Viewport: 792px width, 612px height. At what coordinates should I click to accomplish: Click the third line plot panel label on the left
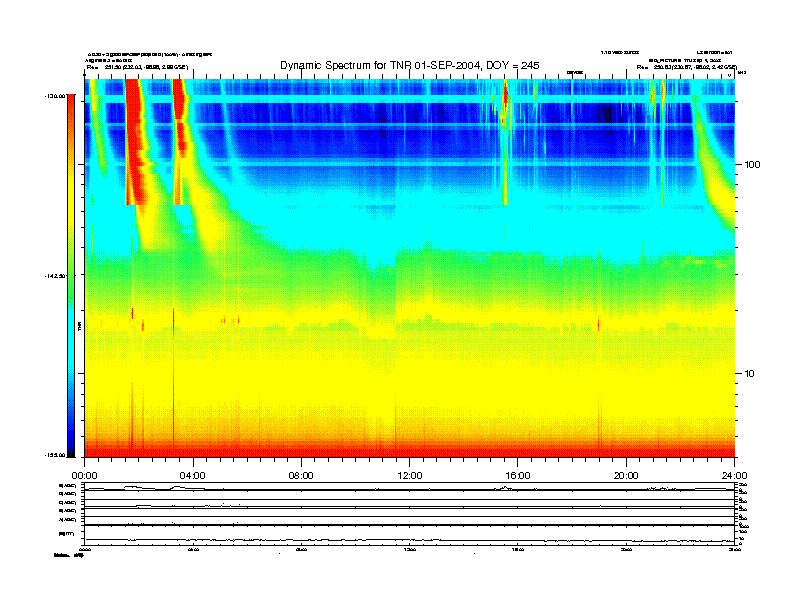(67, 502)
